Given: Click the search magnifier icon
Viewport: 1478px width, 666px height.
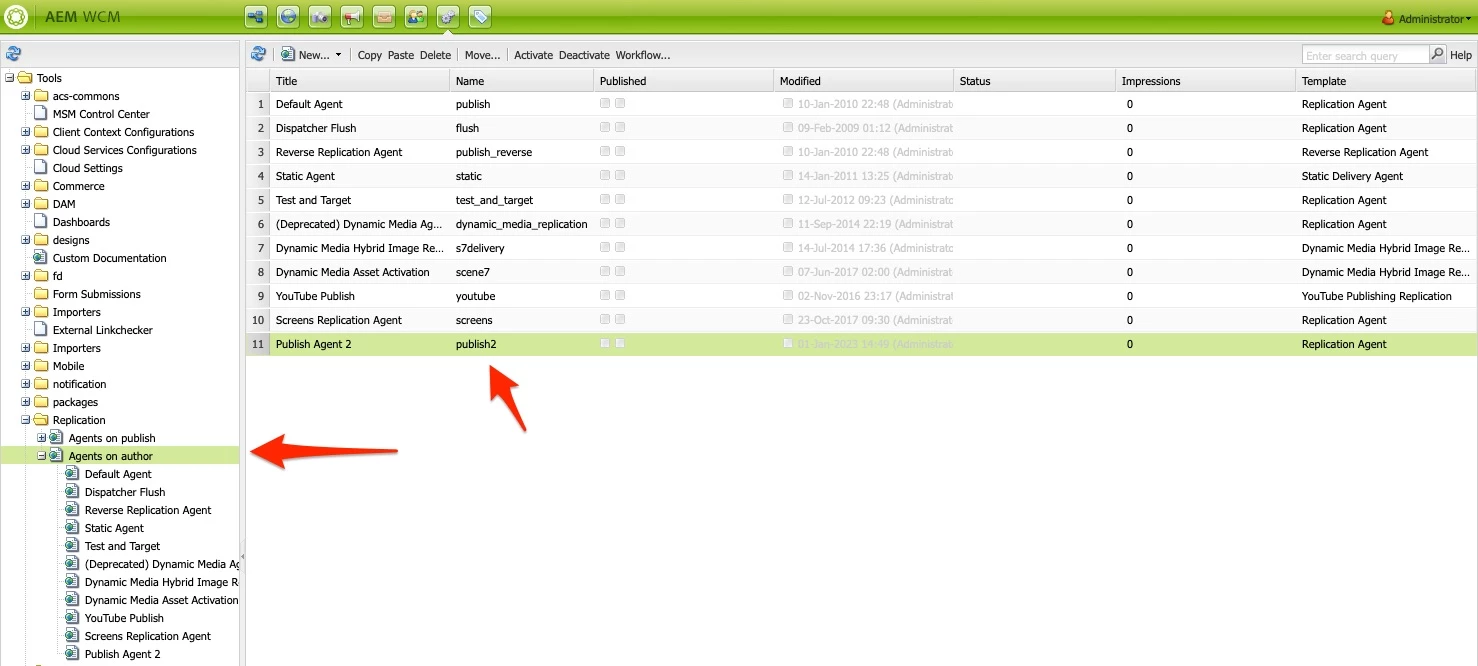Looking at the screenshot, I should (x=1437, y=54).
